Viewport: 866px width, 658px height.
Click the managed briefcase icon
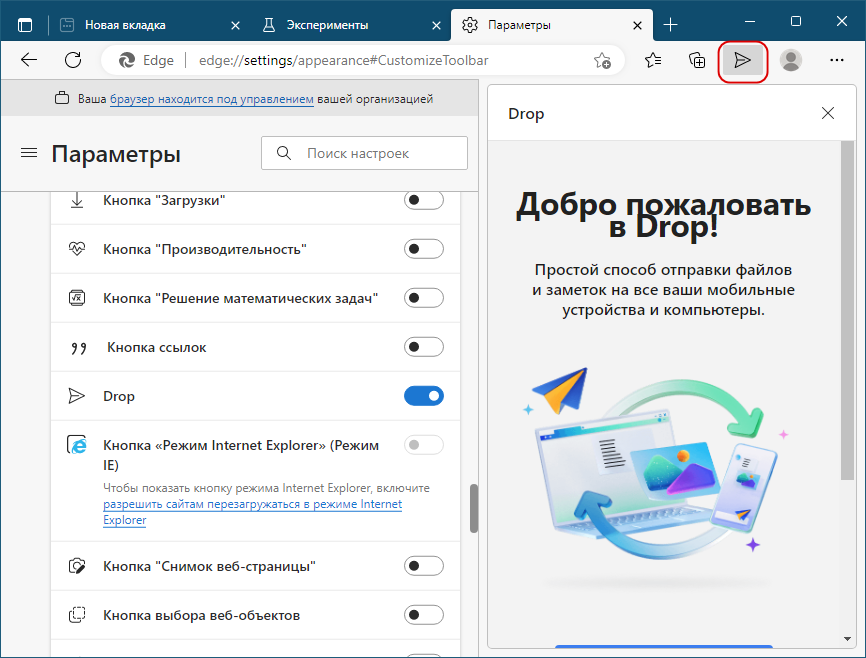click(x=62, y=98)
